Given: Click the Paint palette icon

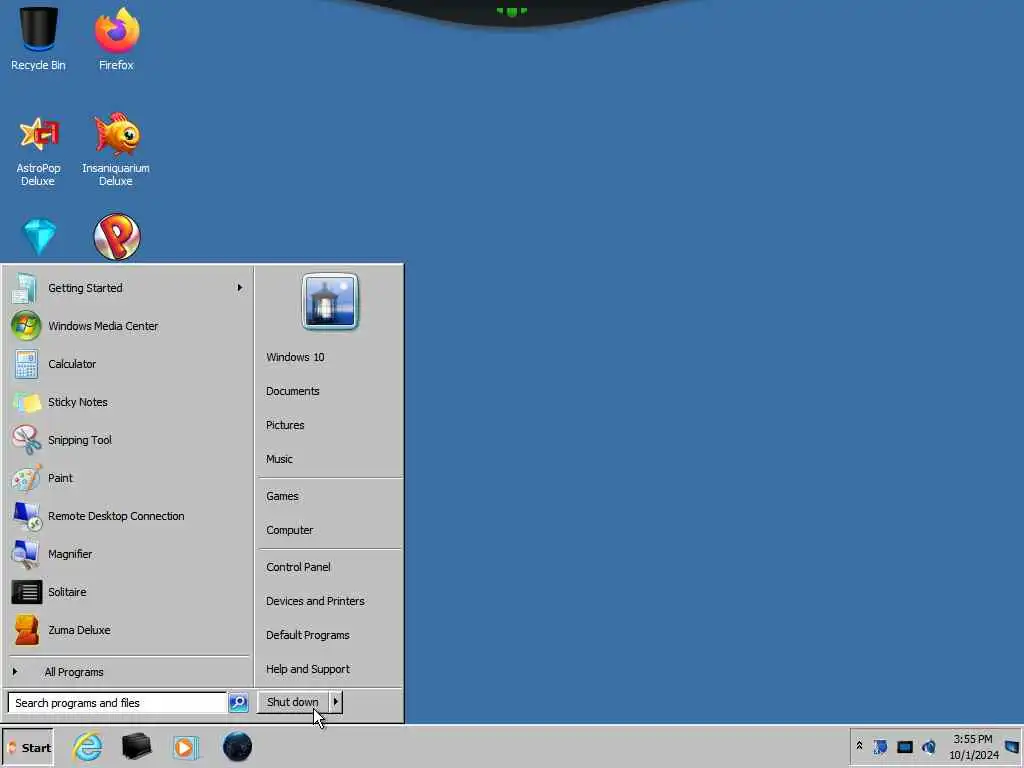Looking at the screenshot, I should point(26,478).
